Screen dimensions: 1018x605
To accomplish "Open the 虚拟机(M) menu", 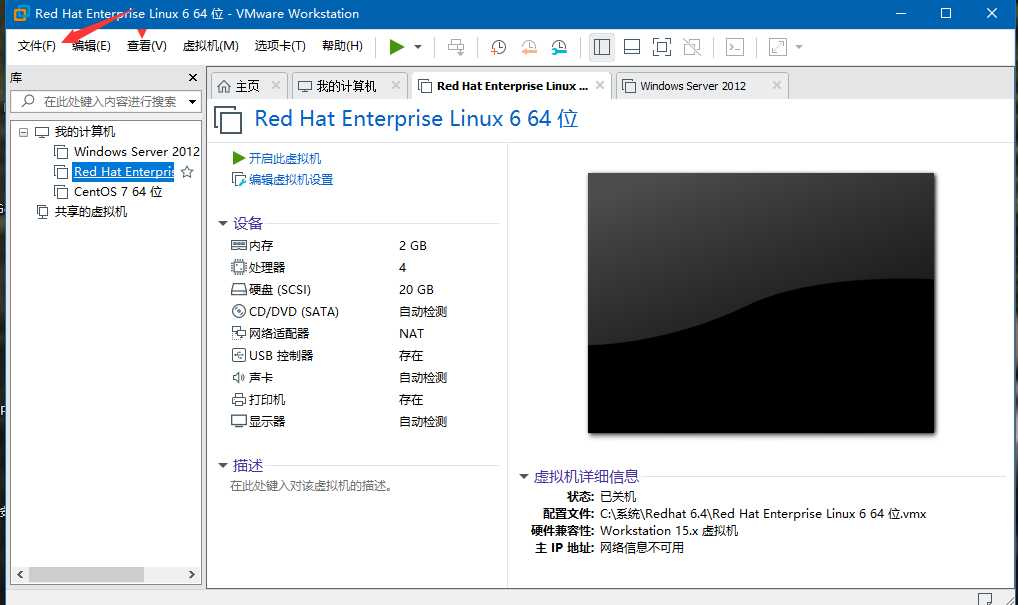I will [x=210, y=46].
